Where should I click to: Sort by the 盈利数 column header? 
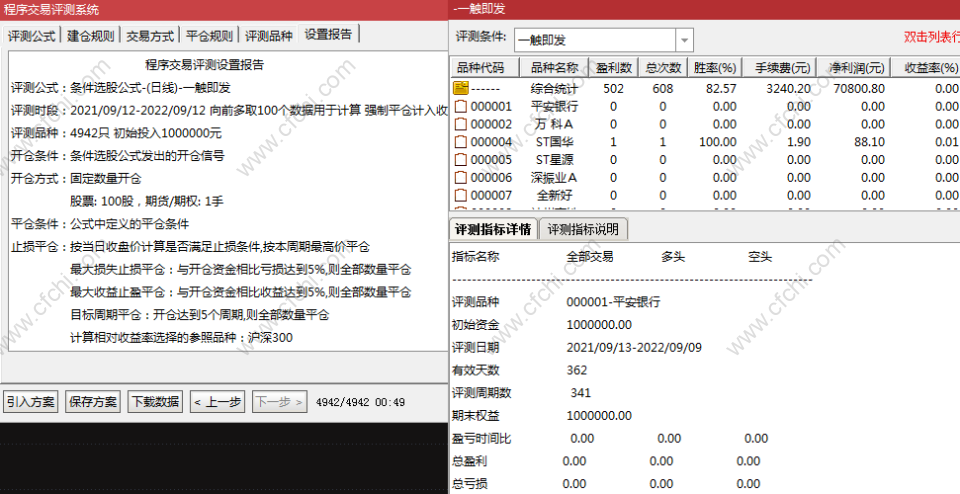613,67
